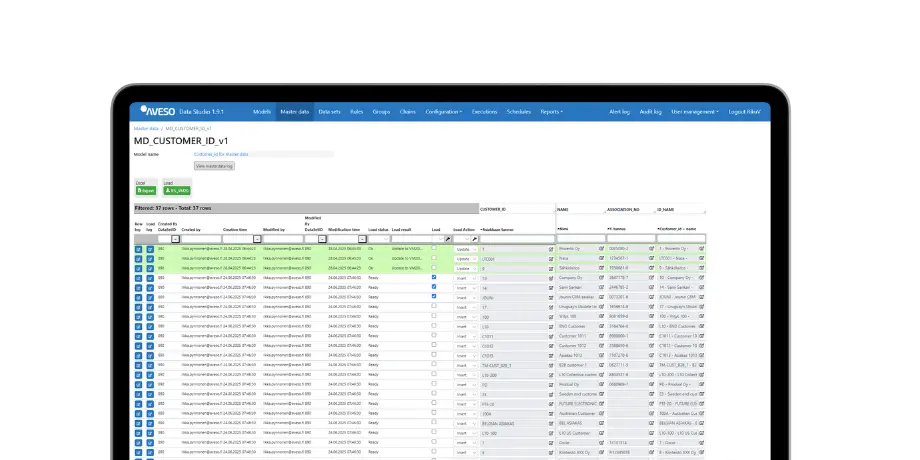Open the Models menu item
Image resolution: width=920 pixels, height=460 pixels.
pos(262,111)
